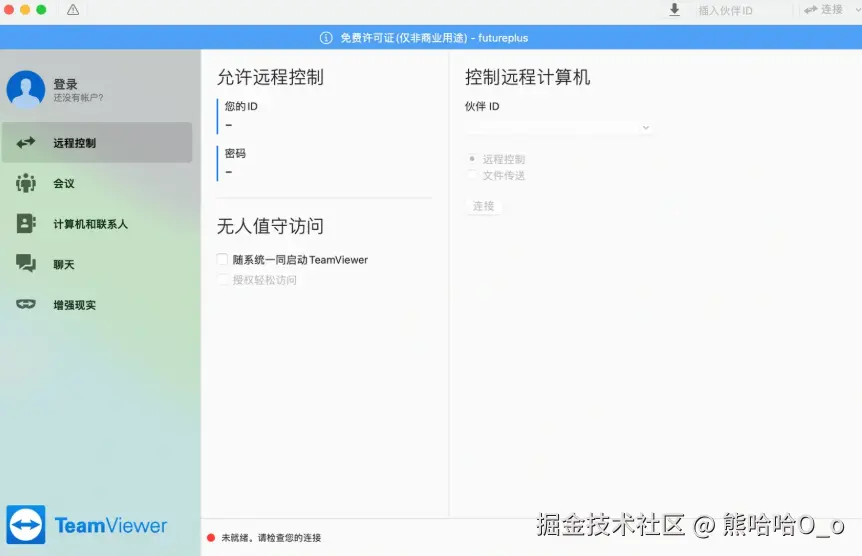Click the connect arrows icon in title bar
The image size is (862, 556).
pos(810,10)
